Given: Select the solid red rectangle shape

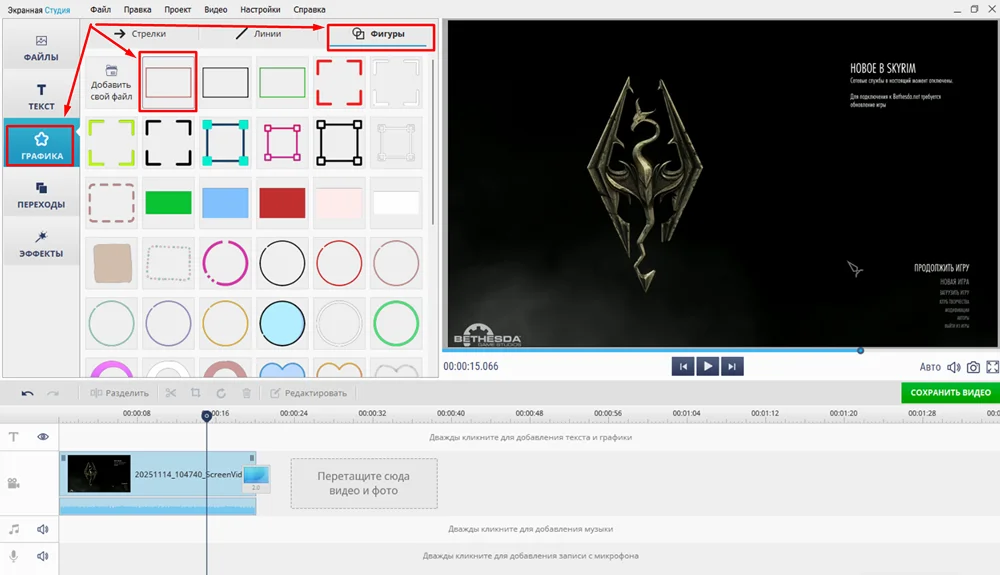Looking at the screenshot, I should coord(282,203).
